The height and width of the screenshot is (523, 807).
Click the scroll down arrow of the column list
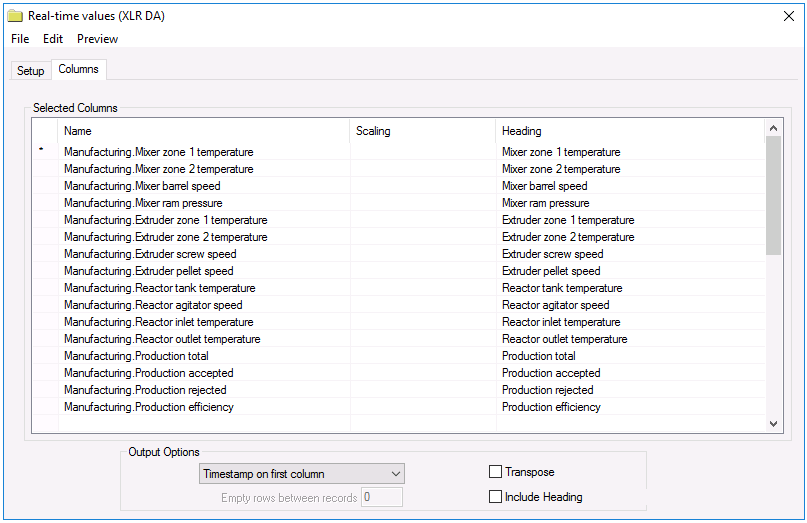[773, 424]
